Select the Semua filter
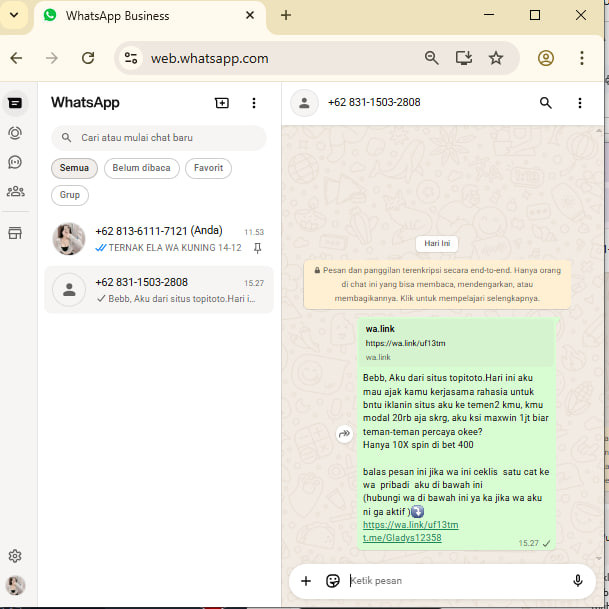 (74, 168)
